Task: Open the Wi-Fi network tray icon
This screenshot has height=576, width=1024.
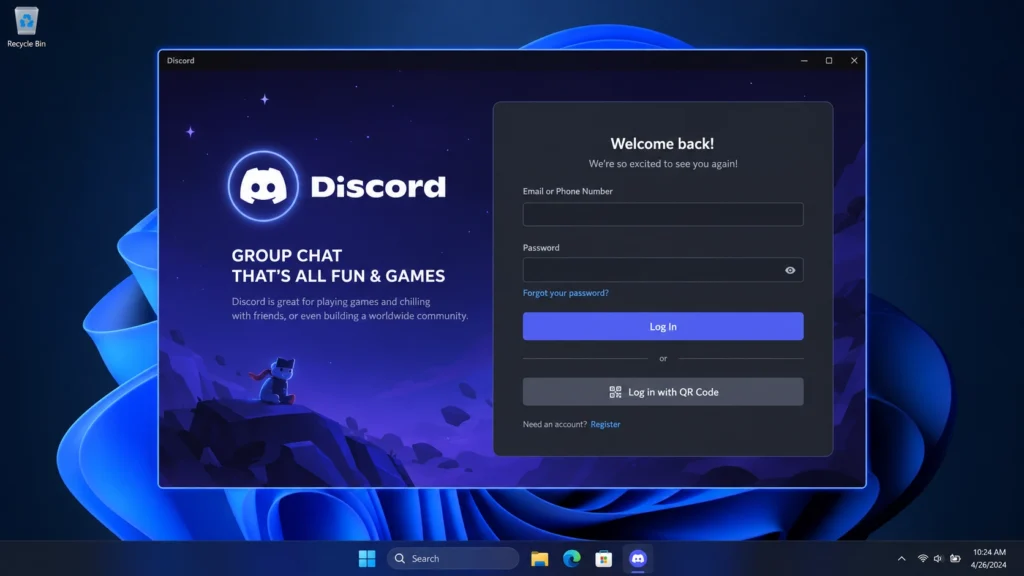Action: tap(922, 558)
